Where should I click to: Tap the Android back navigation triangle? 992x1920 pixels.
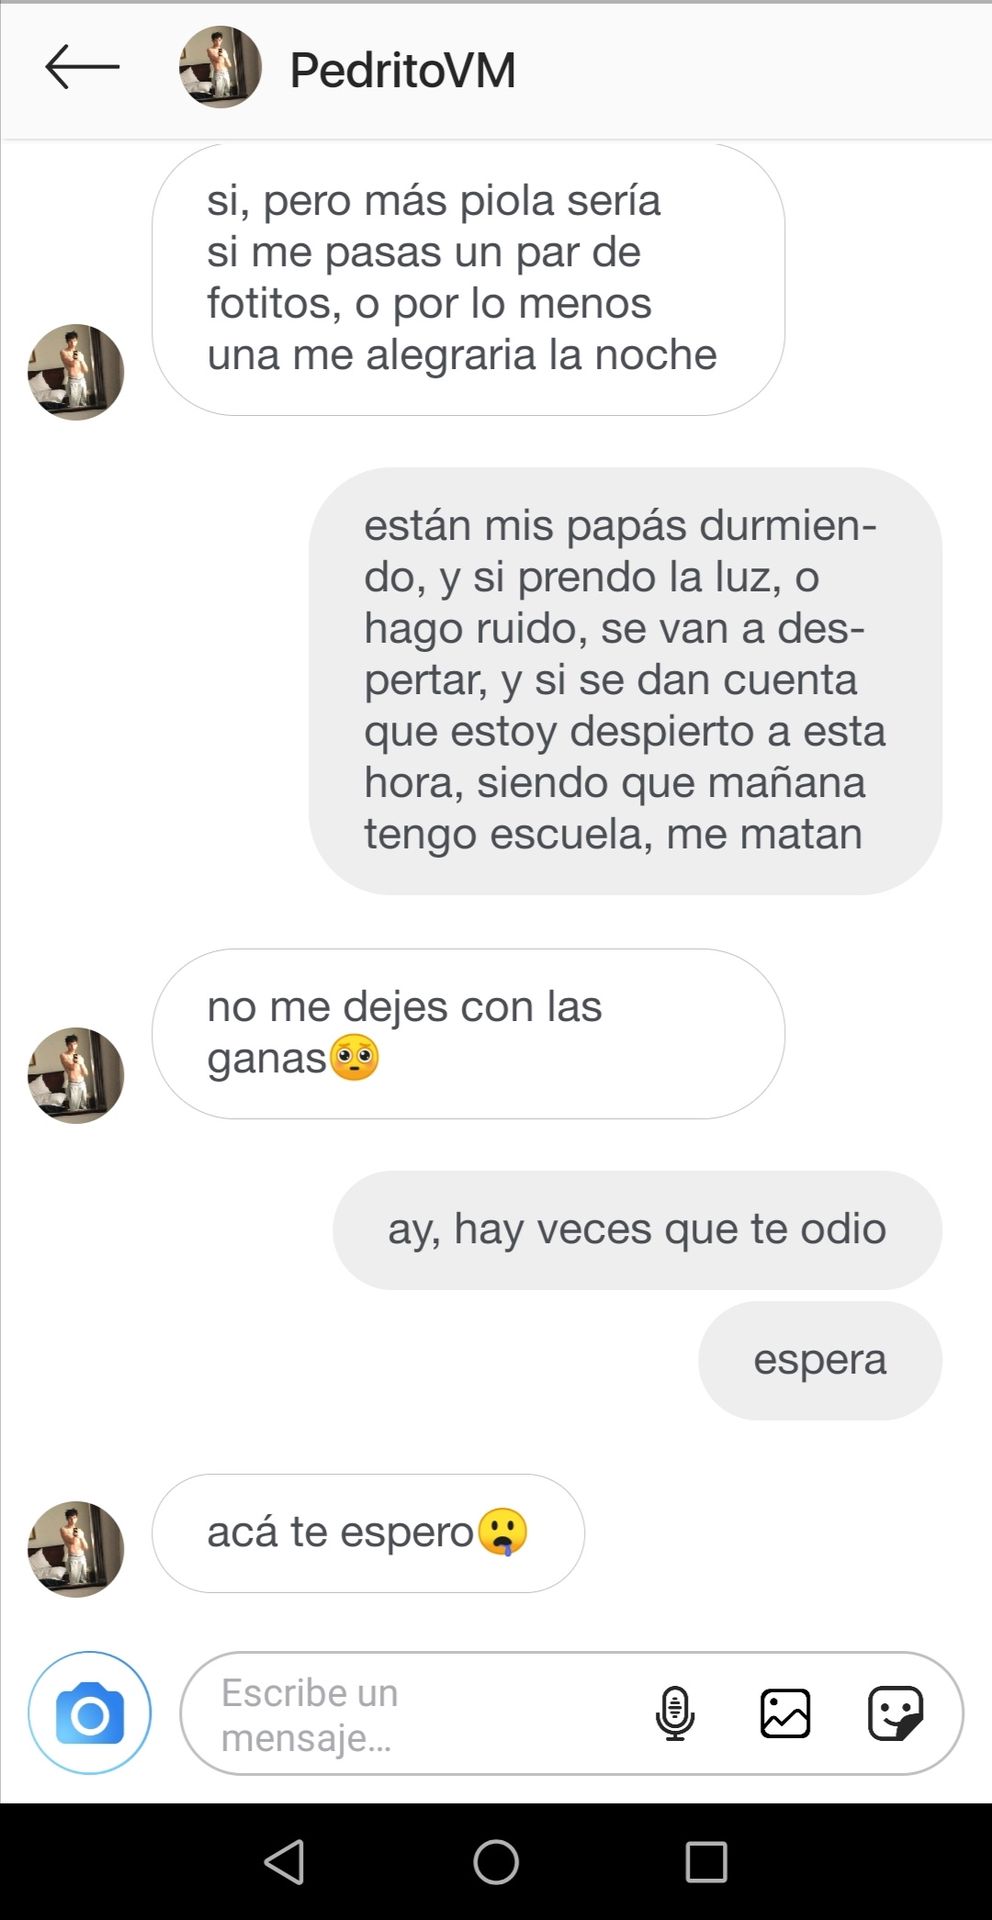[x=285, y=1862]
